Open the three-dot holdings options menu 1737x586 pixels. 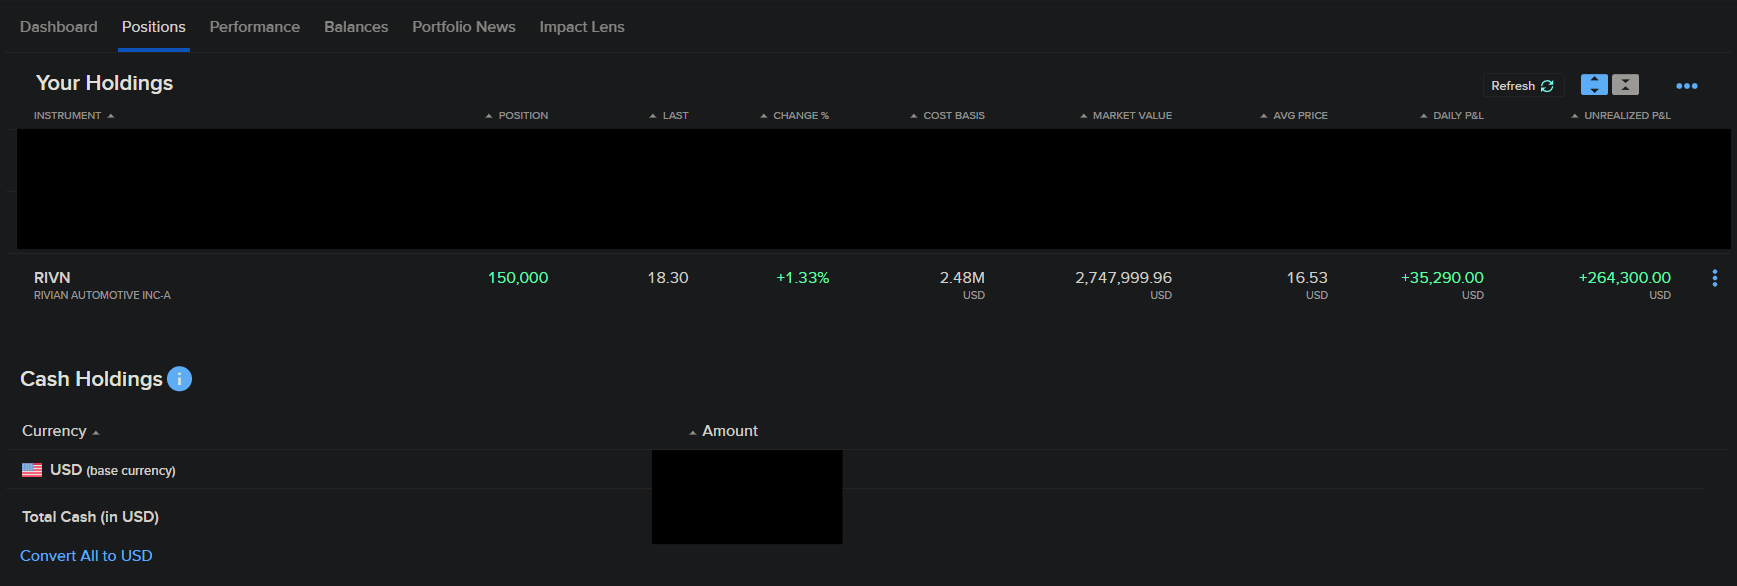tap(1687, 86)
